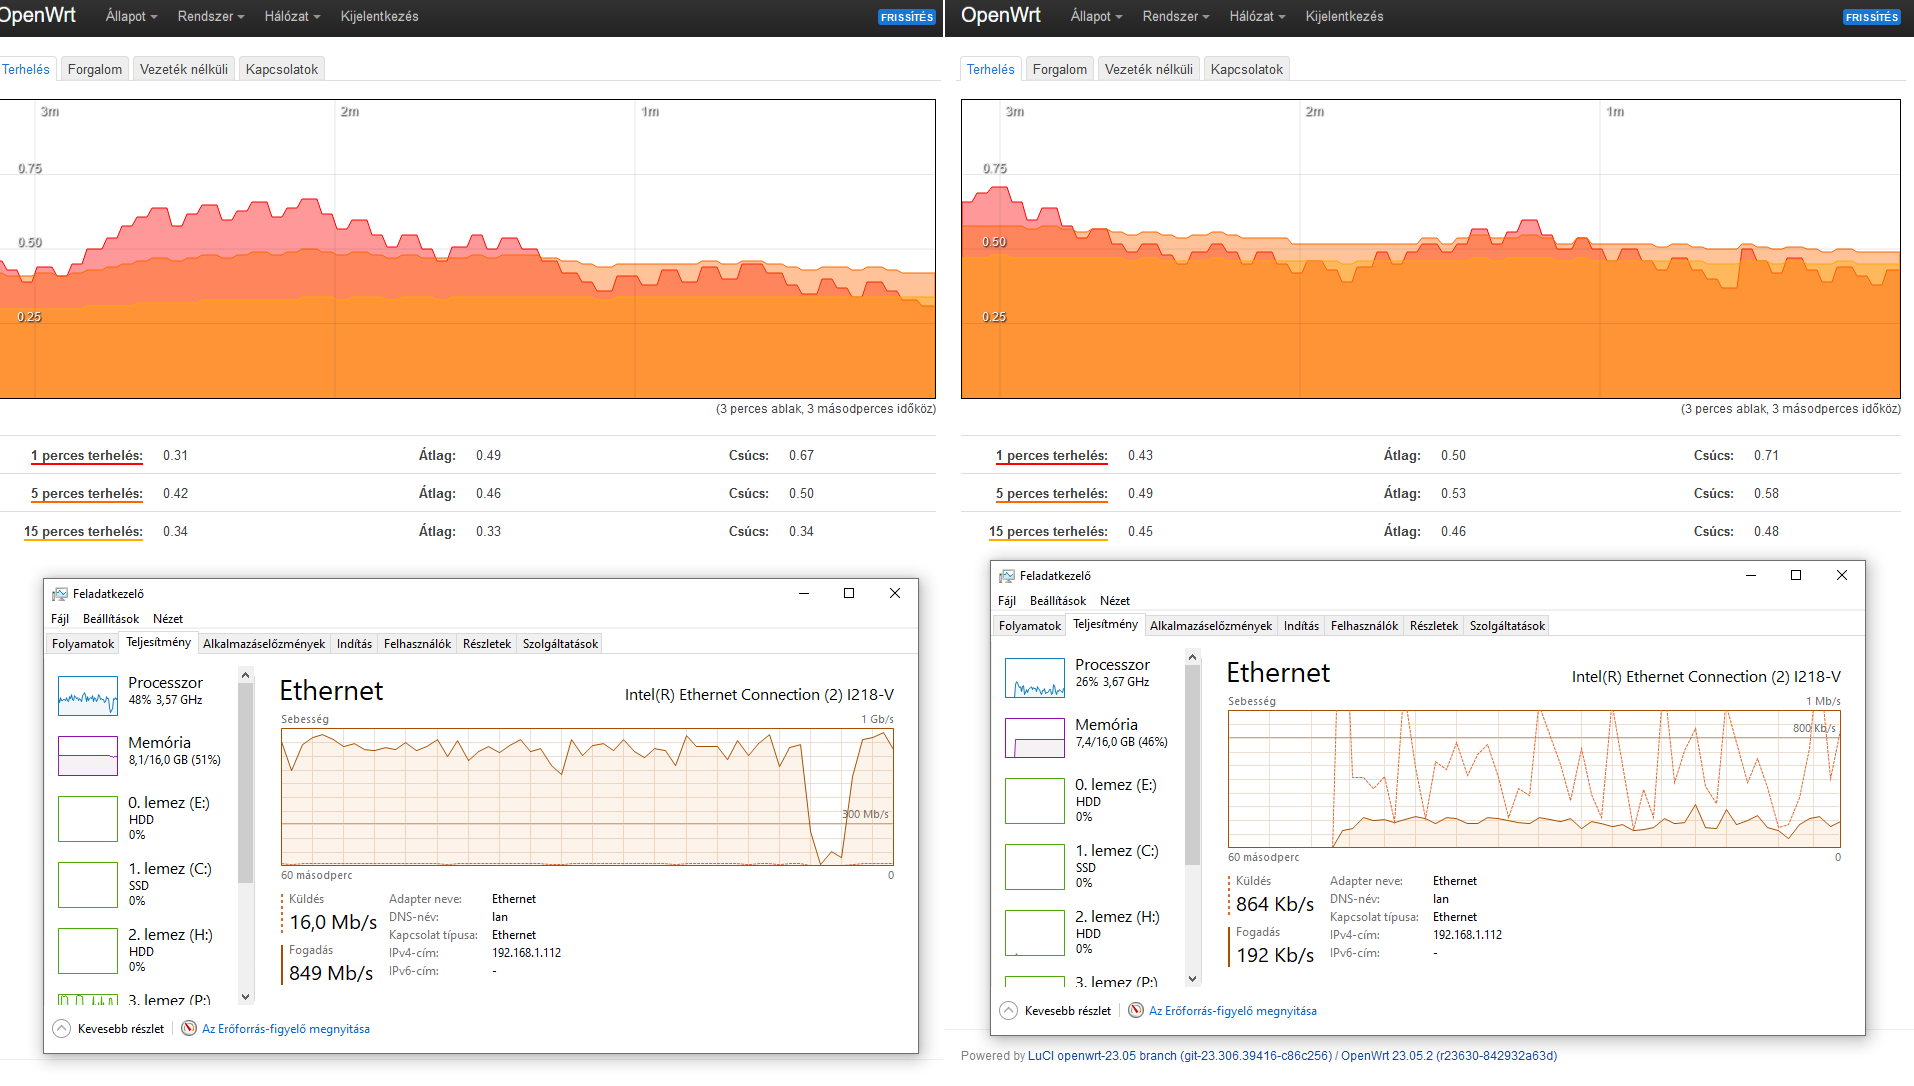The width and height of the screenshot is (1914, 1086).
Task: Switch to Folyamatok tab, left Task Manager
Action: coord(83,644)
